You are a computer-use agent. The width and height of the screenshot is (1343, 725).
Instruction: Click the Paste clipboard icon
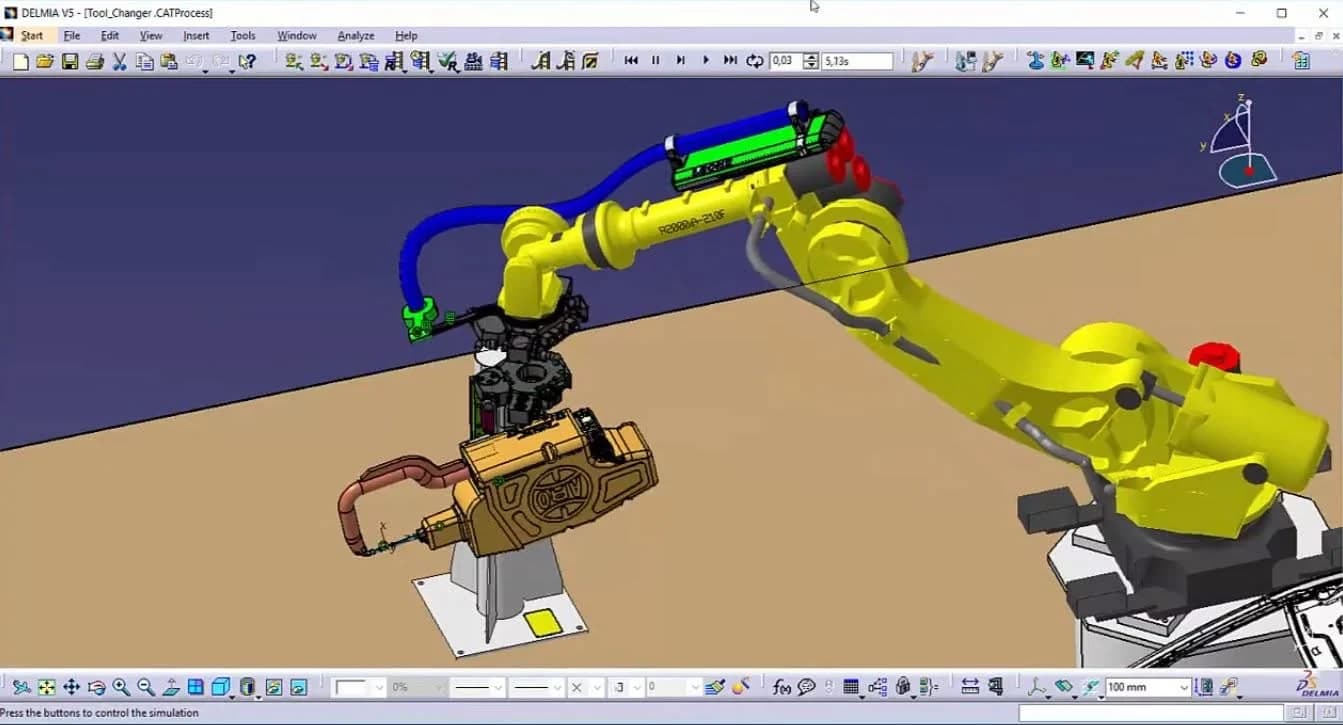tap(169, 61)
